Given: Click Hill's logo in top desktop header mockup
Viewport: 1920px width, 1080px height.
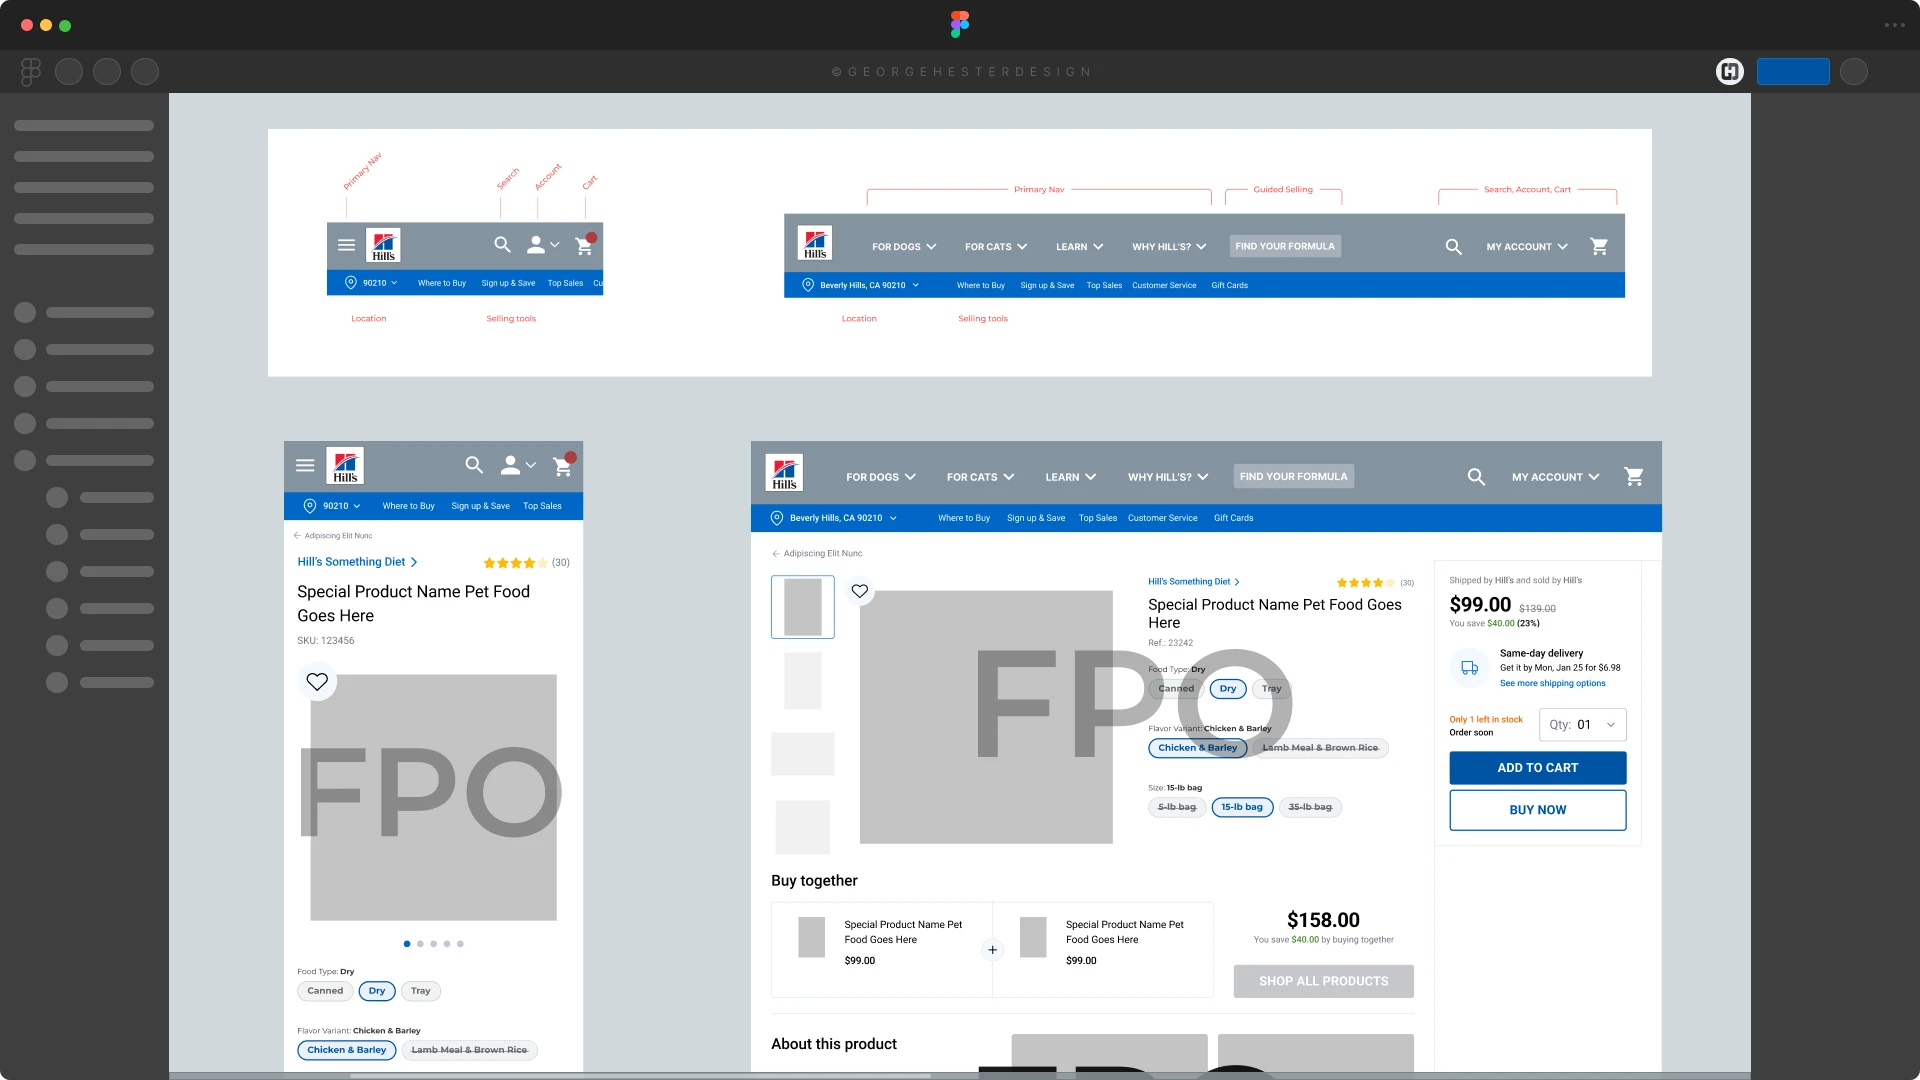Looking at the screenshot, I should 815,243.
